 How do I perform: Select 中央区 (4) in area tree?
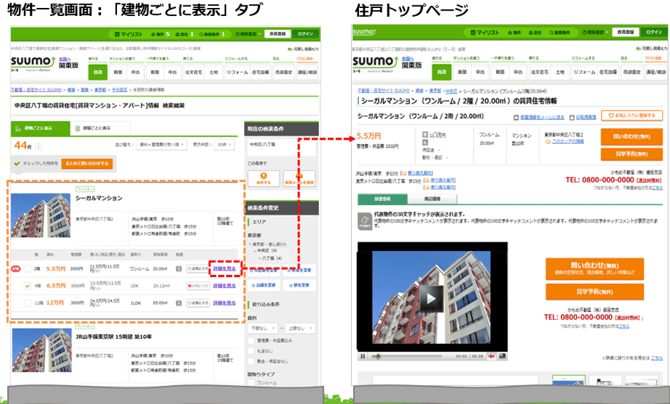(265, 251)
